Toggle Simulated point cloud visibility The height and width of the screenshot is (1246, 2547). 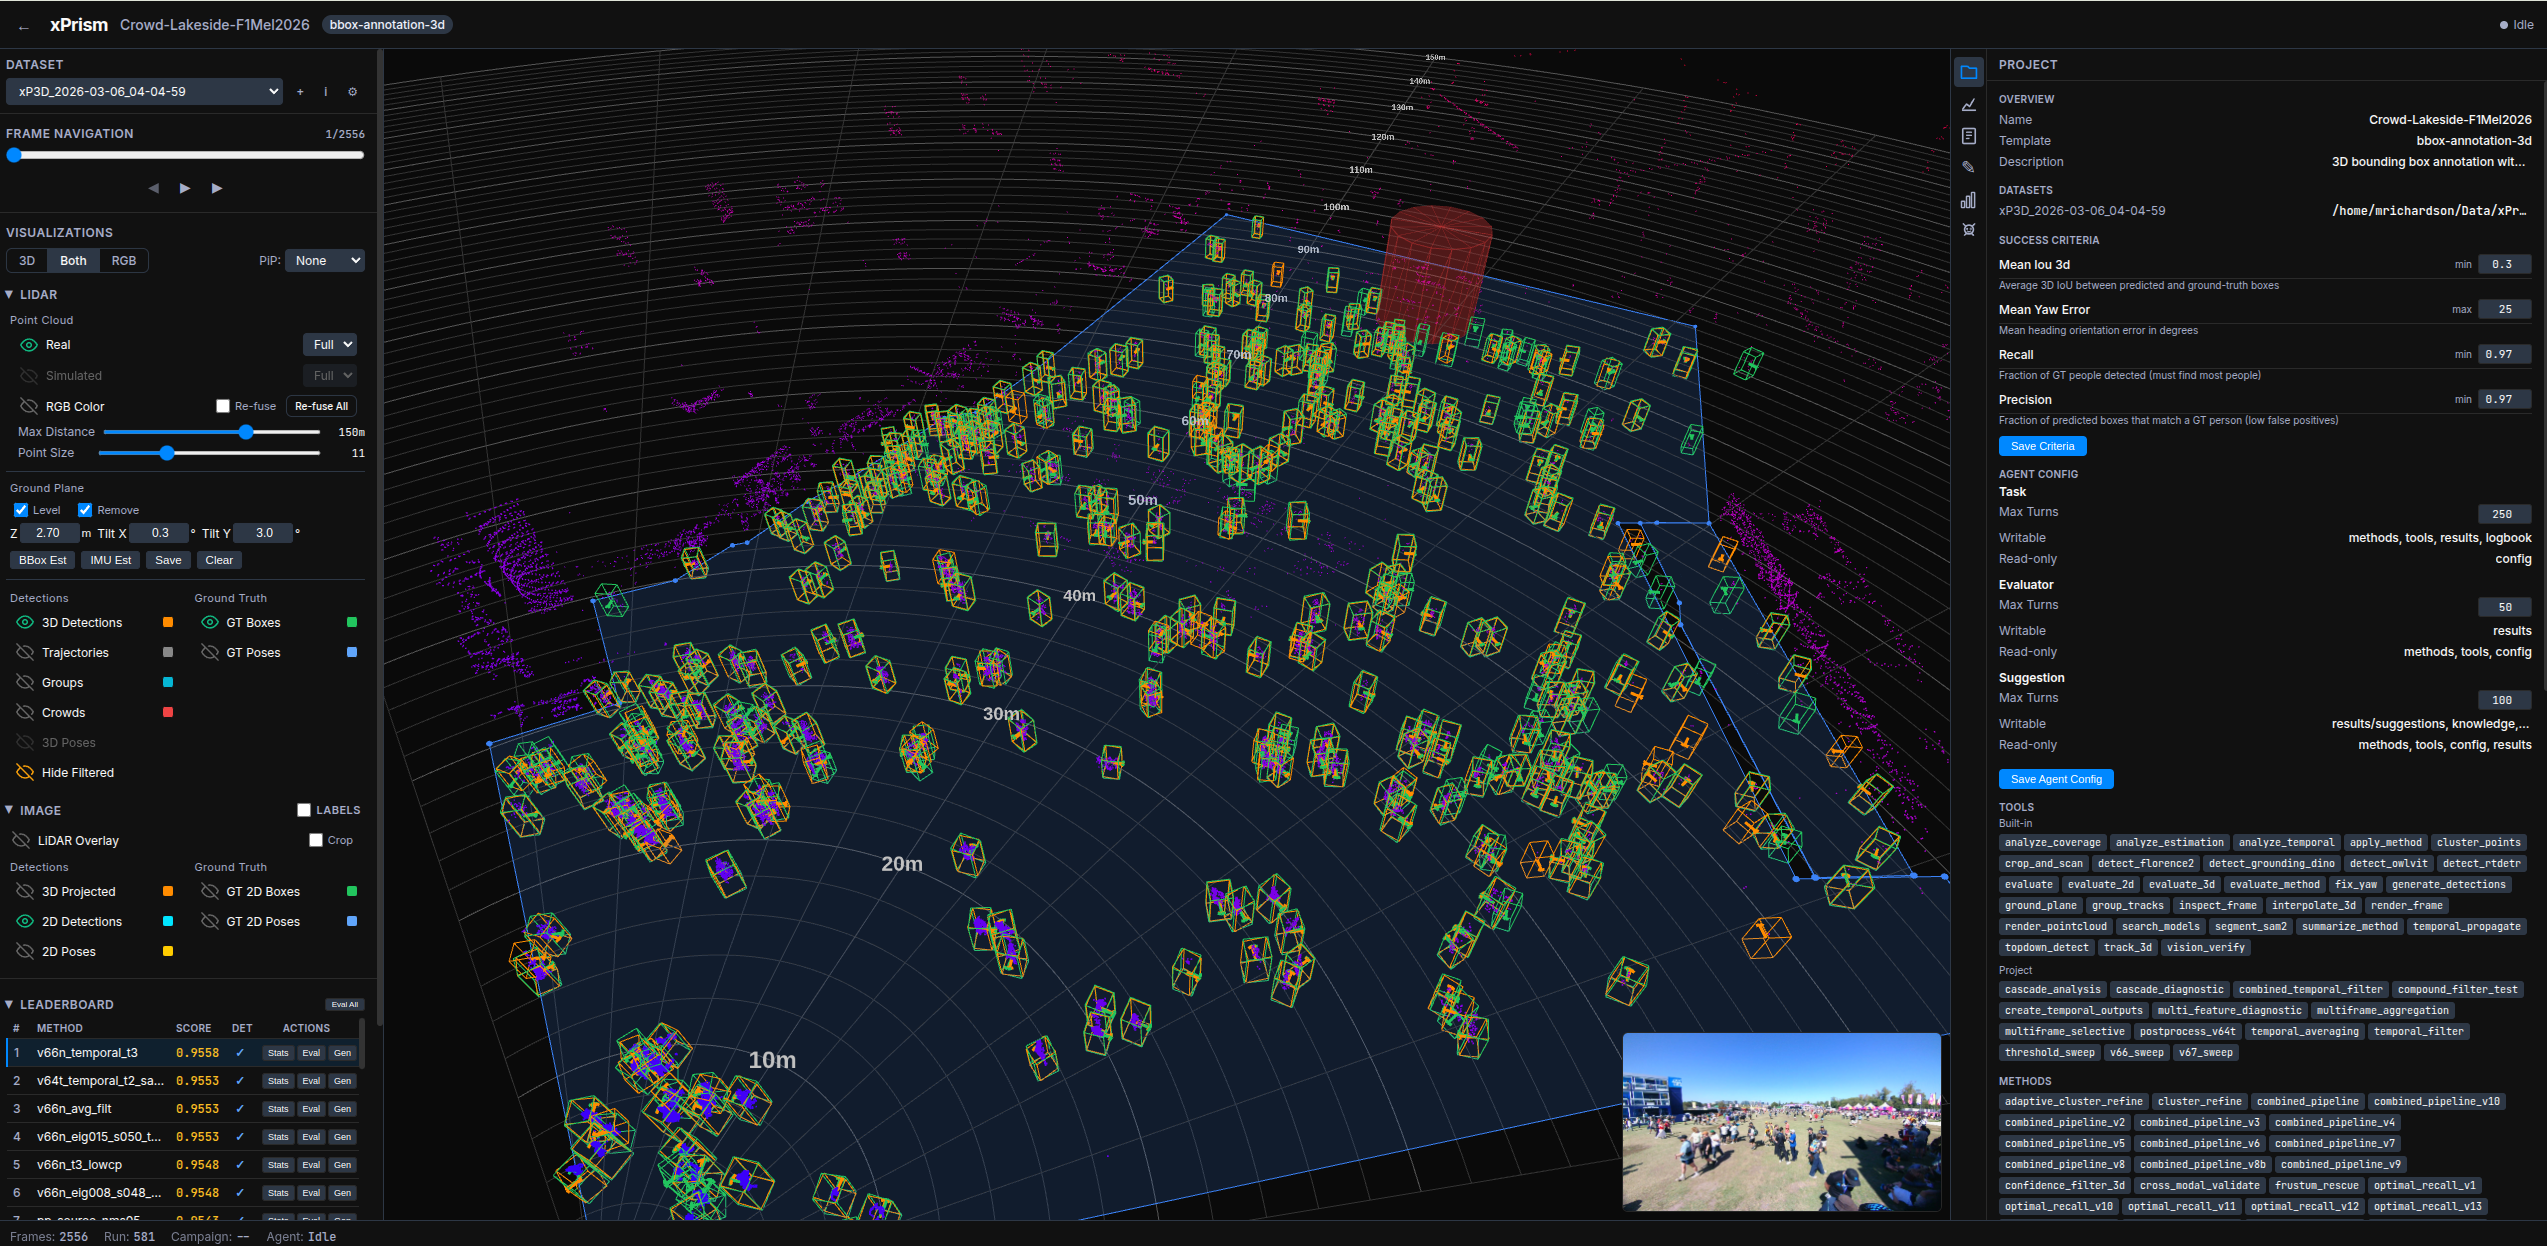pyautogui.click(x=29, y=376)
